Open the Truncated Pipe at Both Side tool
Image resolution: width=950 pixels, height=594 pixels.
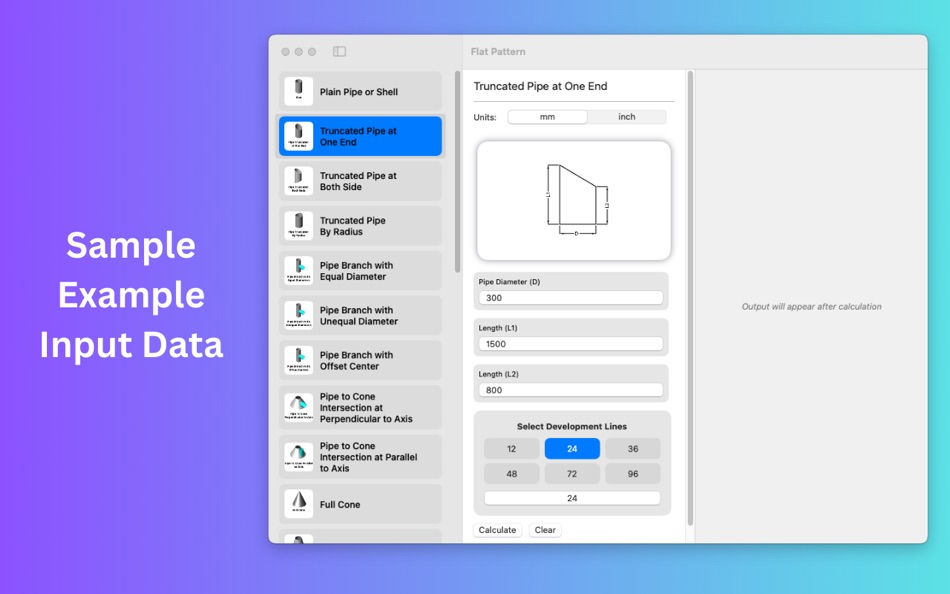[x=360, y=181]
